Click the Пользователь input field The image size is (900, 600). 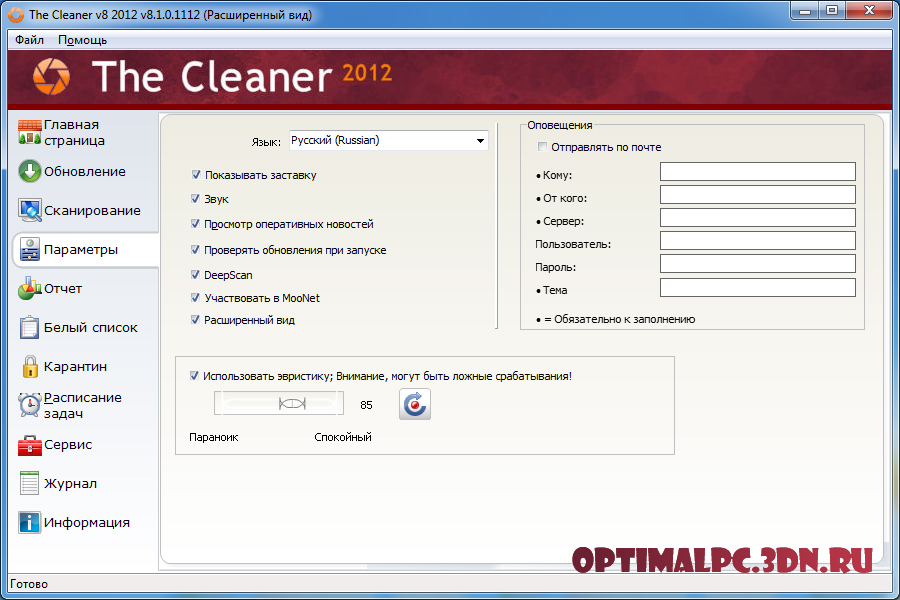point(758,240)
